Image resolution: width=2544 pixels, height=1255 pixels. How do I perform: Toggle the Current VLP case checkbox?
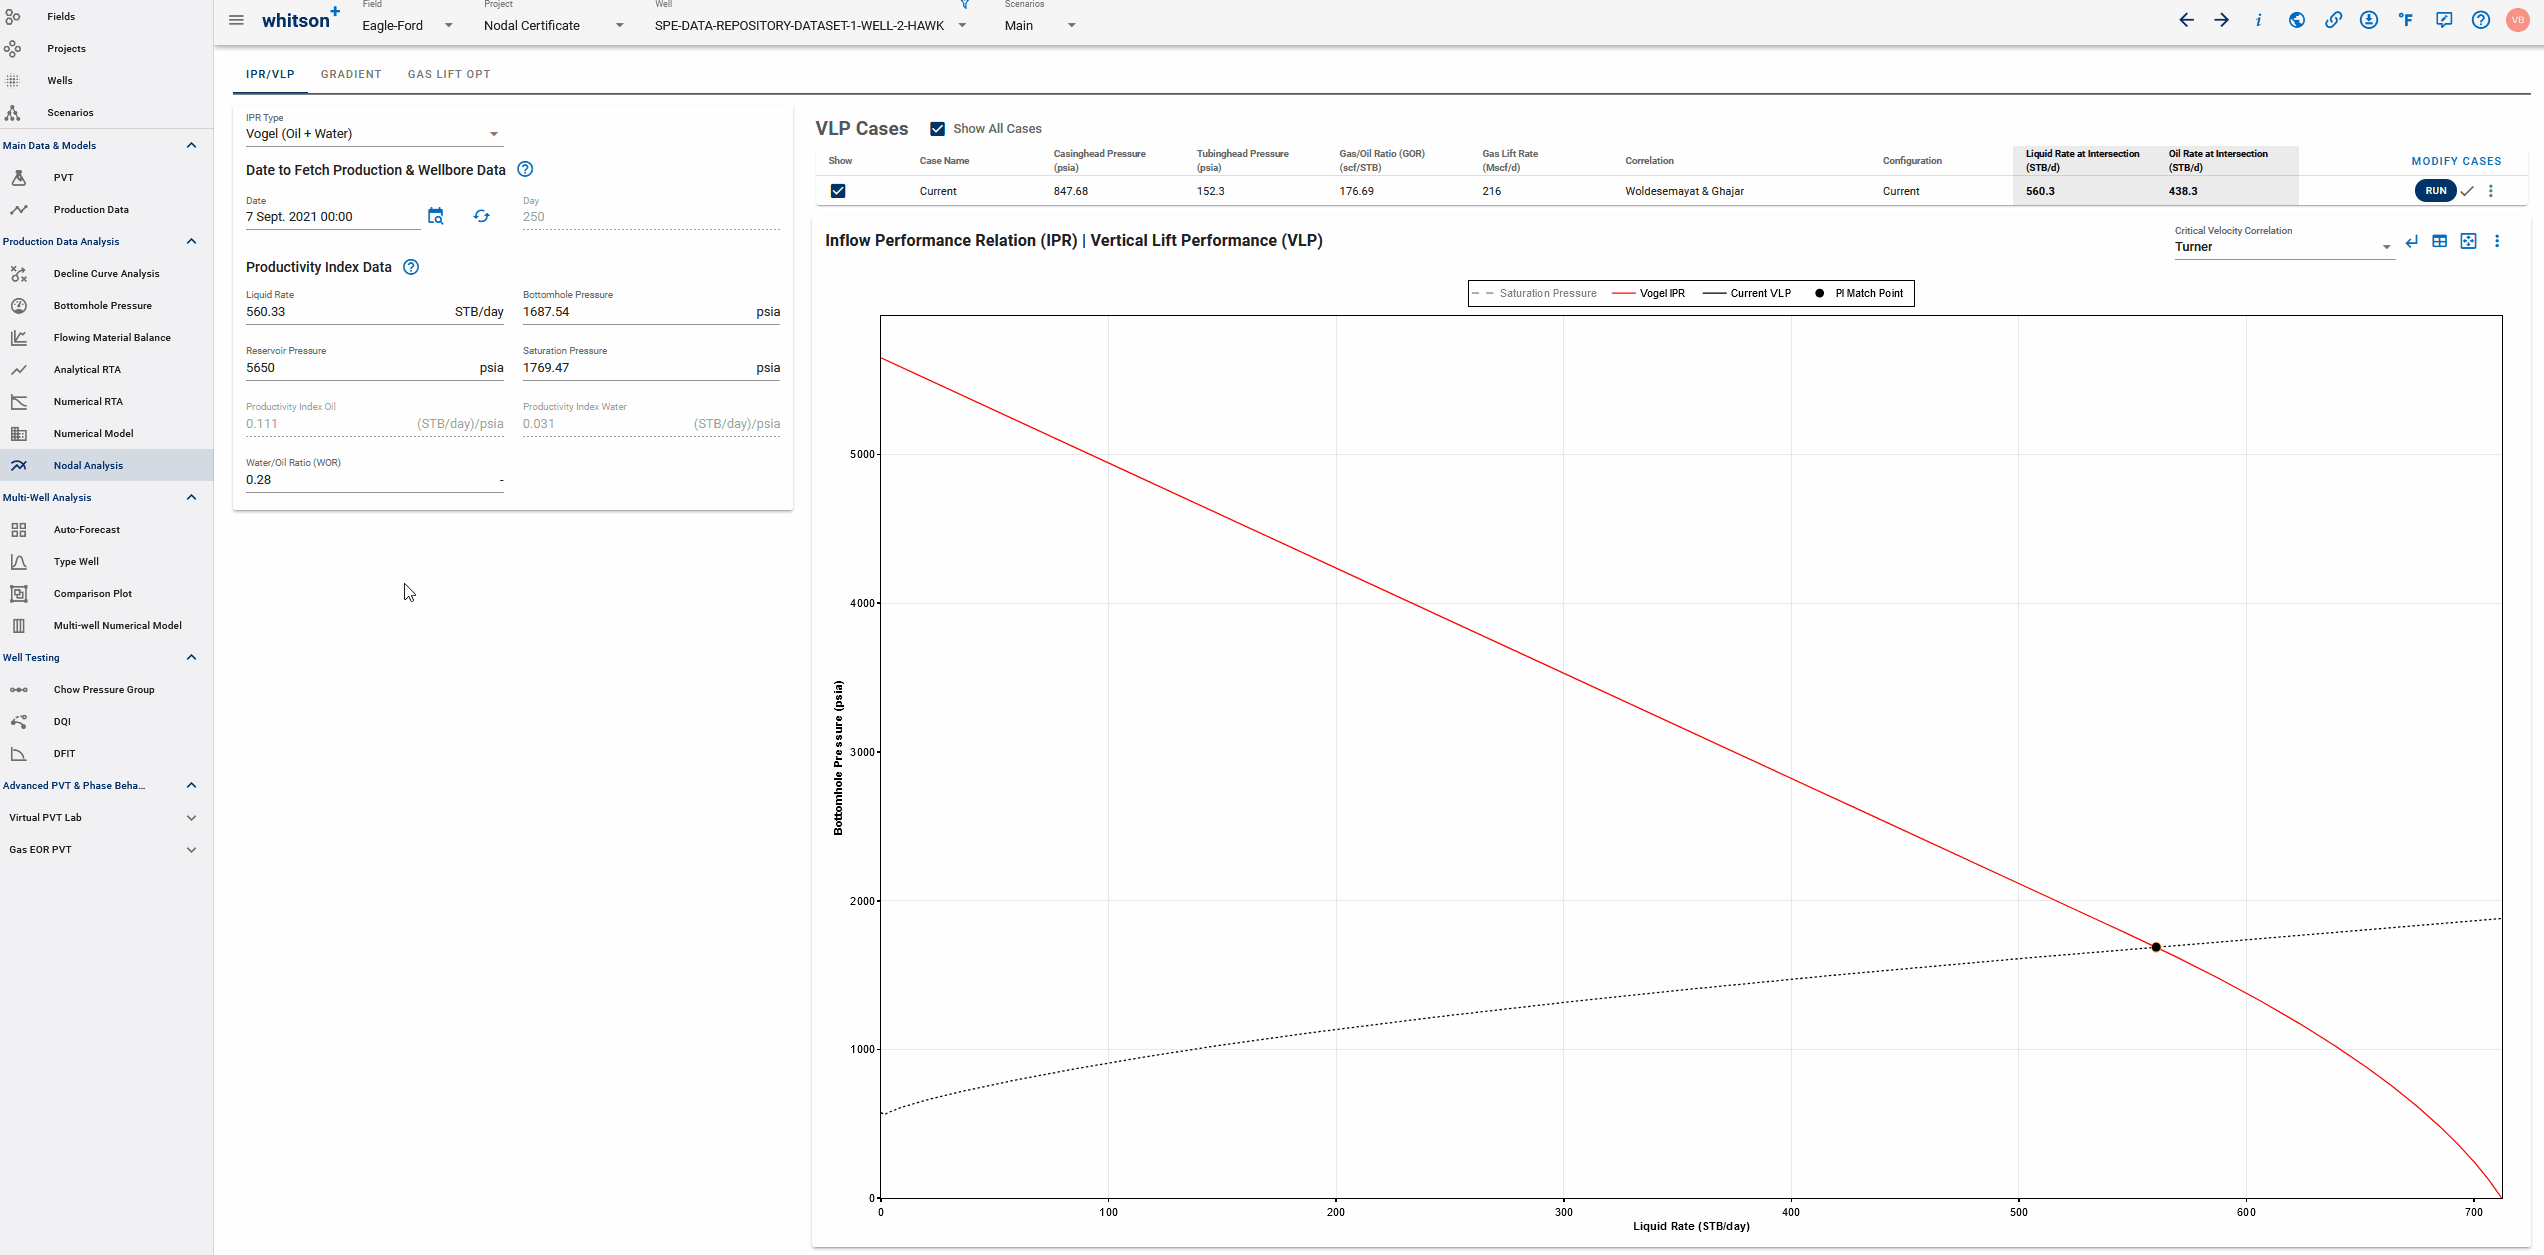point(837,190)
